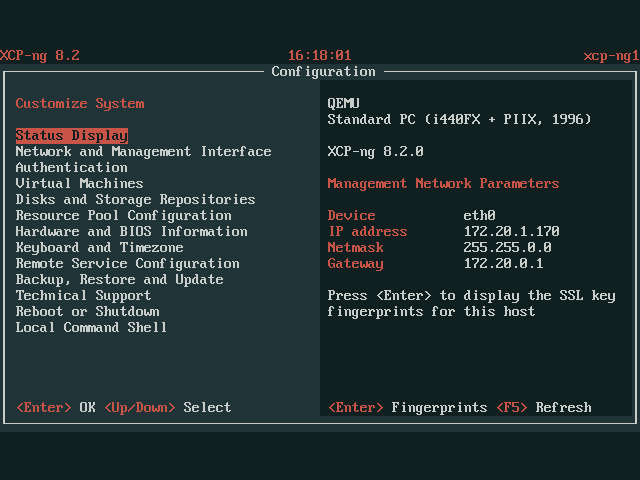Click the QEMU manufacturer text
Screen dimensions: 640x480
pyautogui.click(x=343, y=103)
